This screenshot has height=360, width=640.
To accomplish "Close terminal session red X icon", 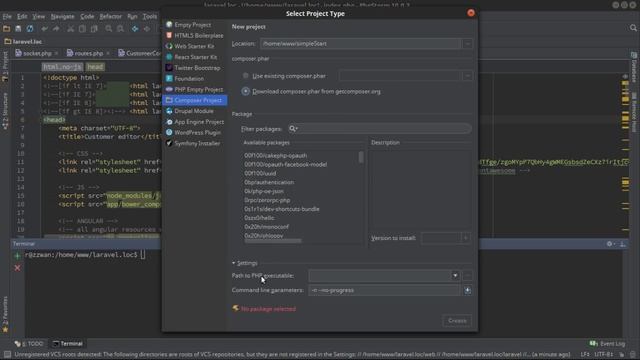I will point(17,268).
